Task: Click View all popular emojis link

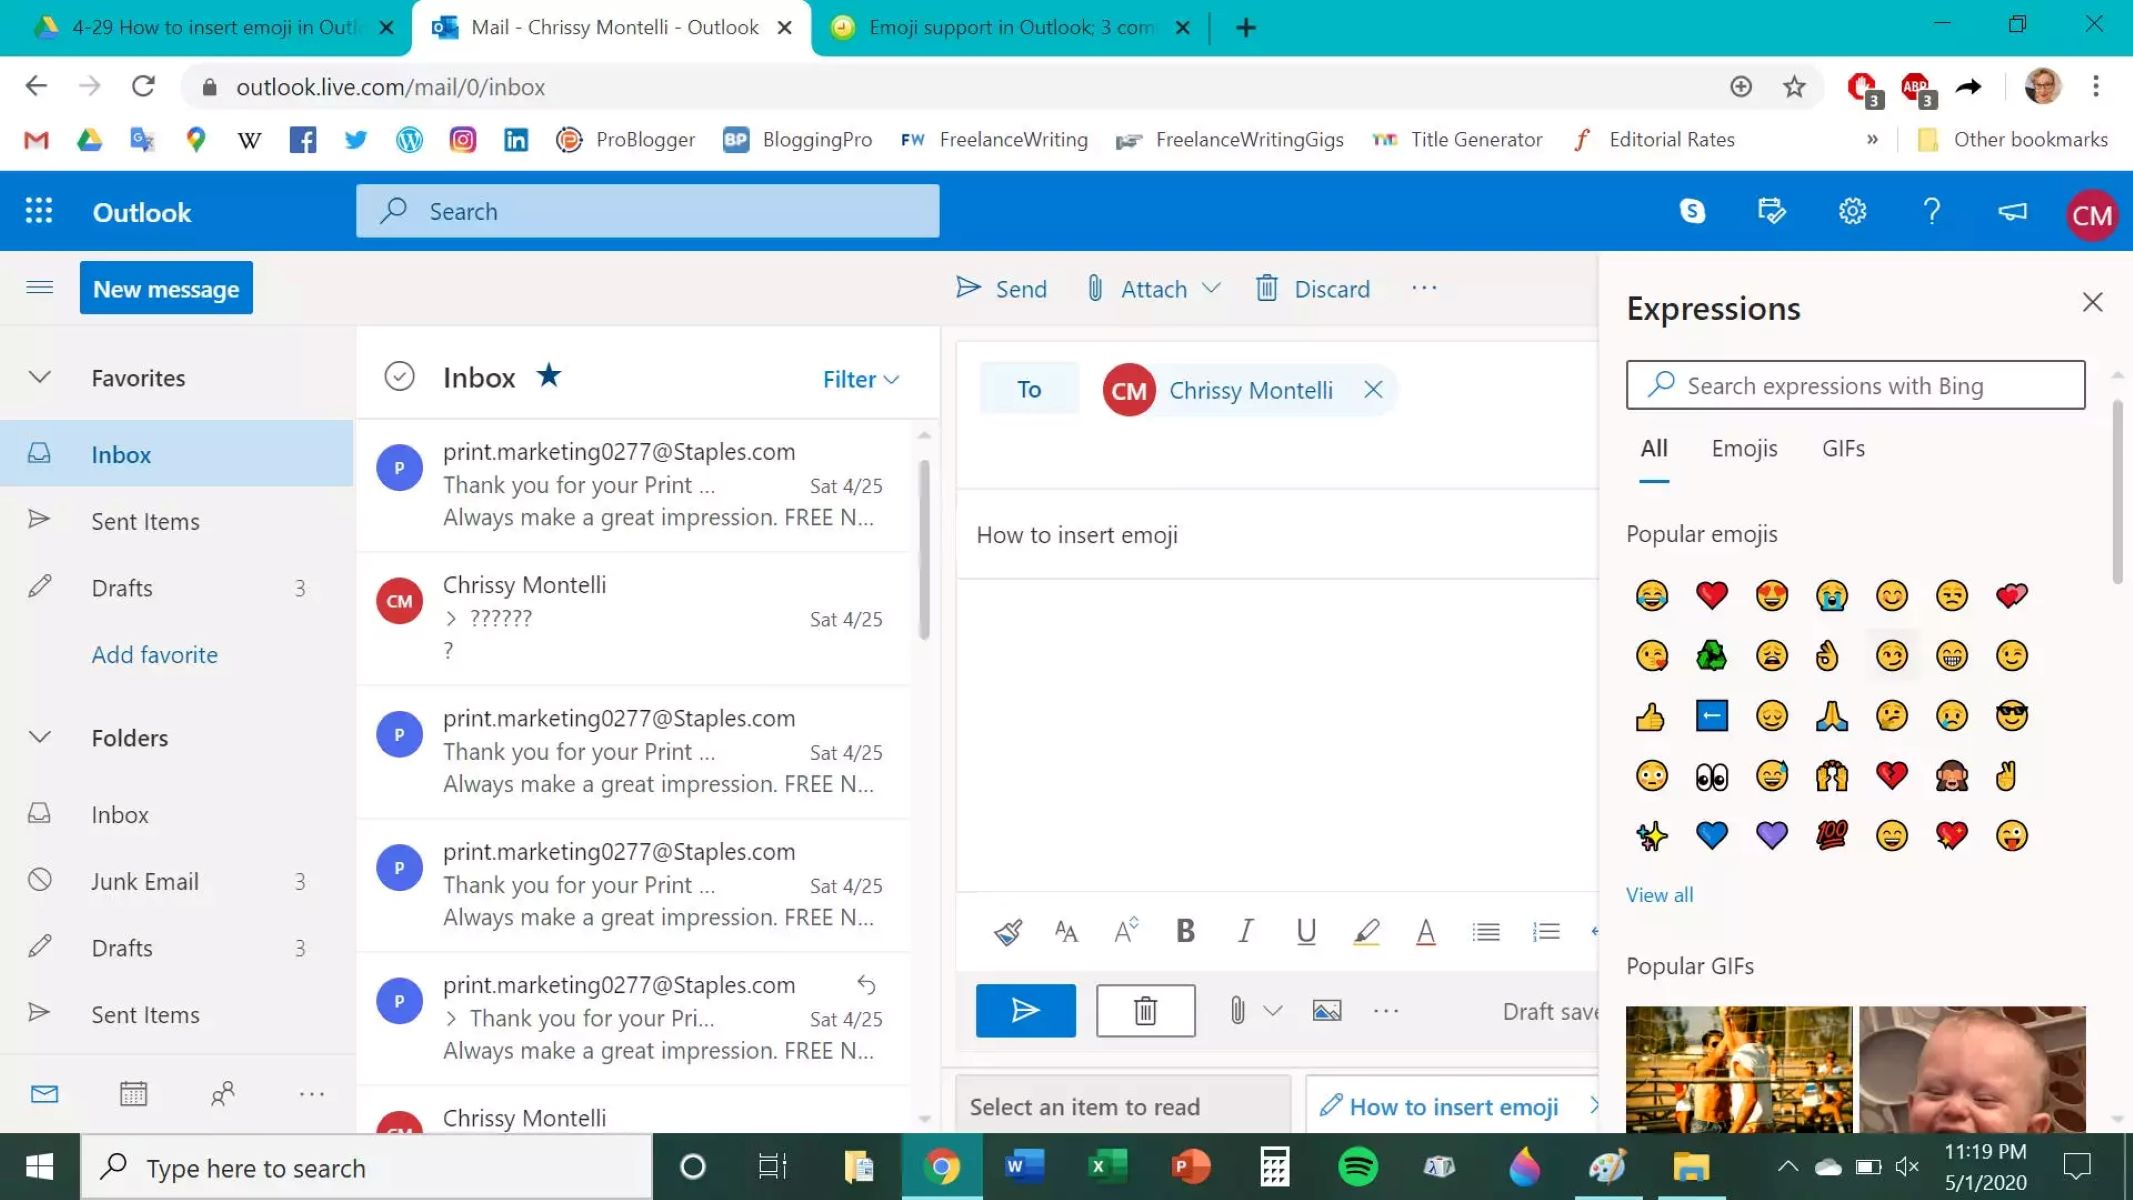Action: (x=1660, y=894)
